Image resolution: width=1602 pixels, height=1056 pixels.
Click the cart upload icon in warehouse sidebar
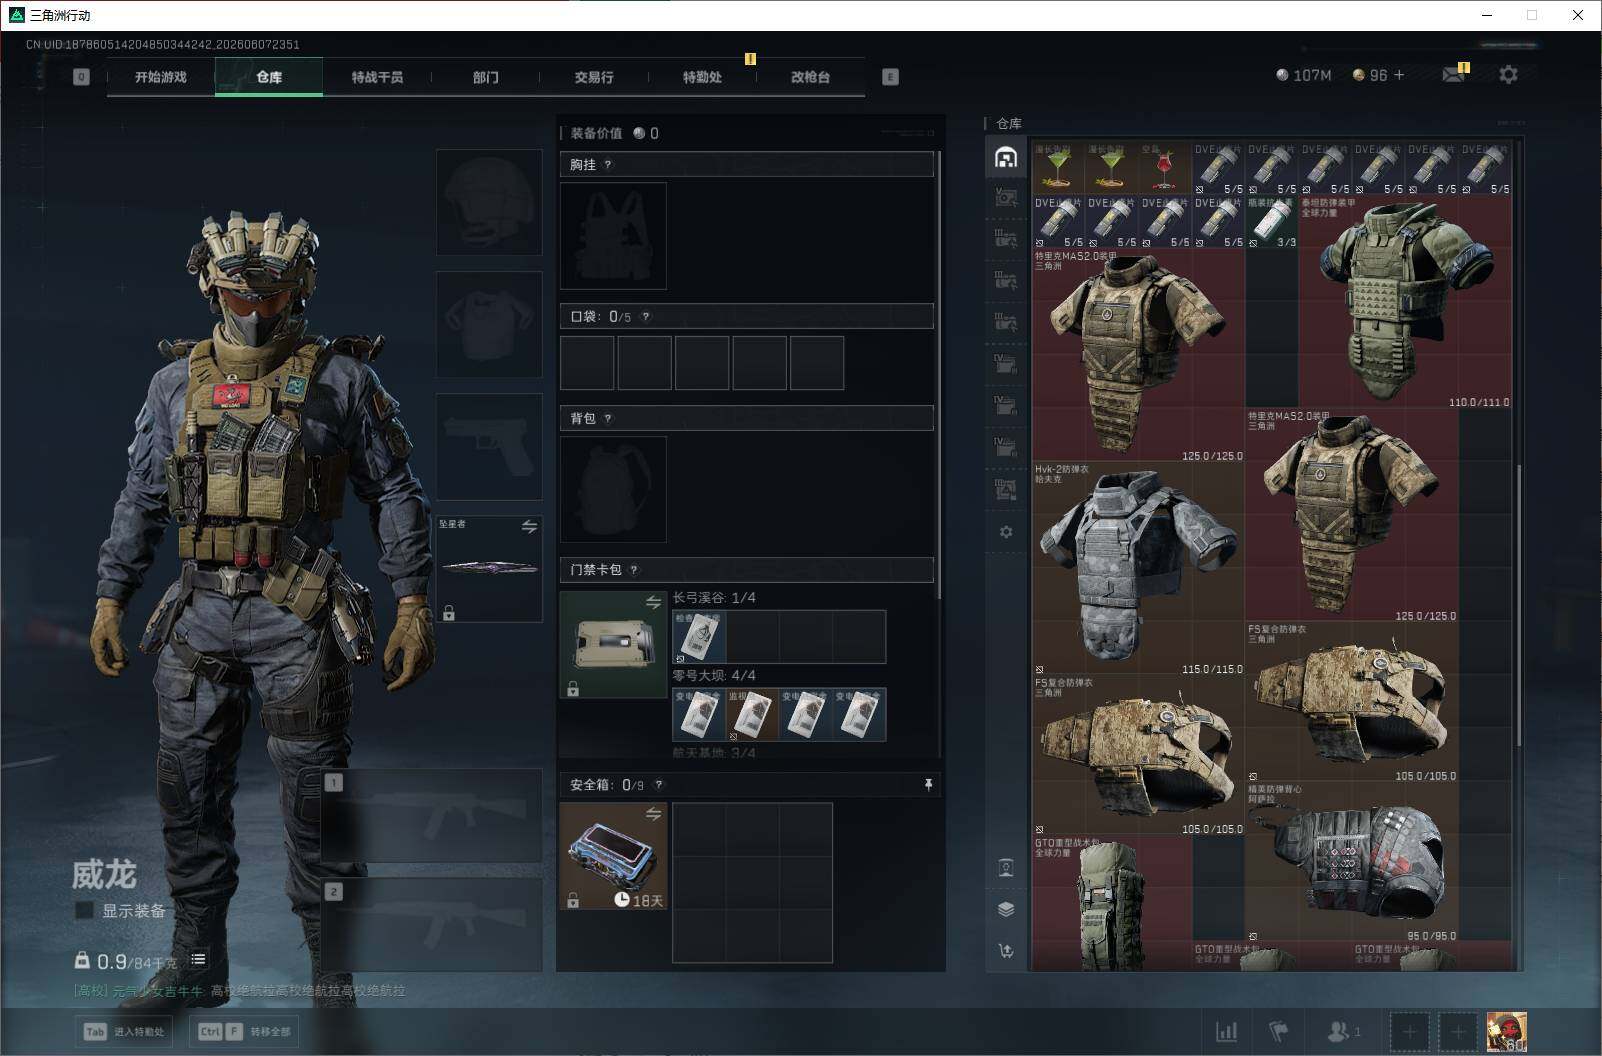coord(1006,951)
